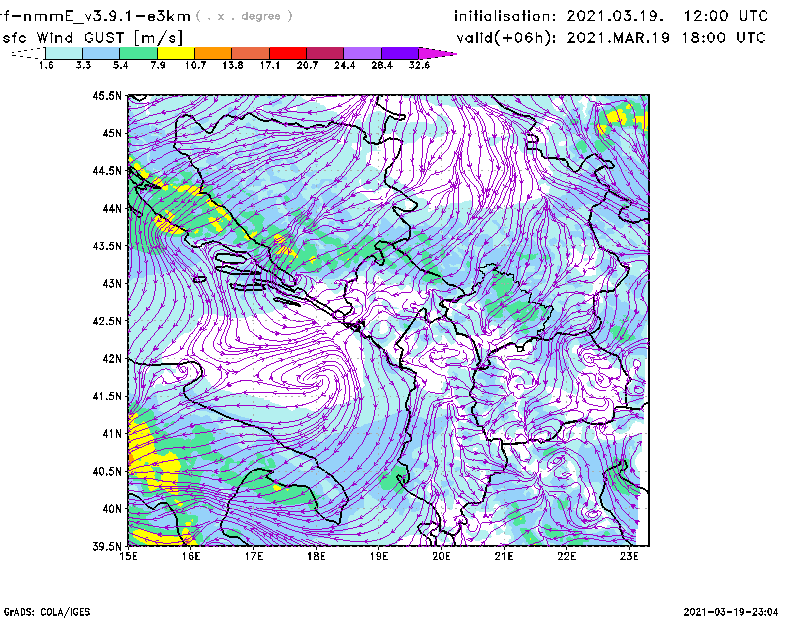Click the legend value 20.7
Image resolution: width=800 pixels, height=618 pixels.
pos(307,65)
